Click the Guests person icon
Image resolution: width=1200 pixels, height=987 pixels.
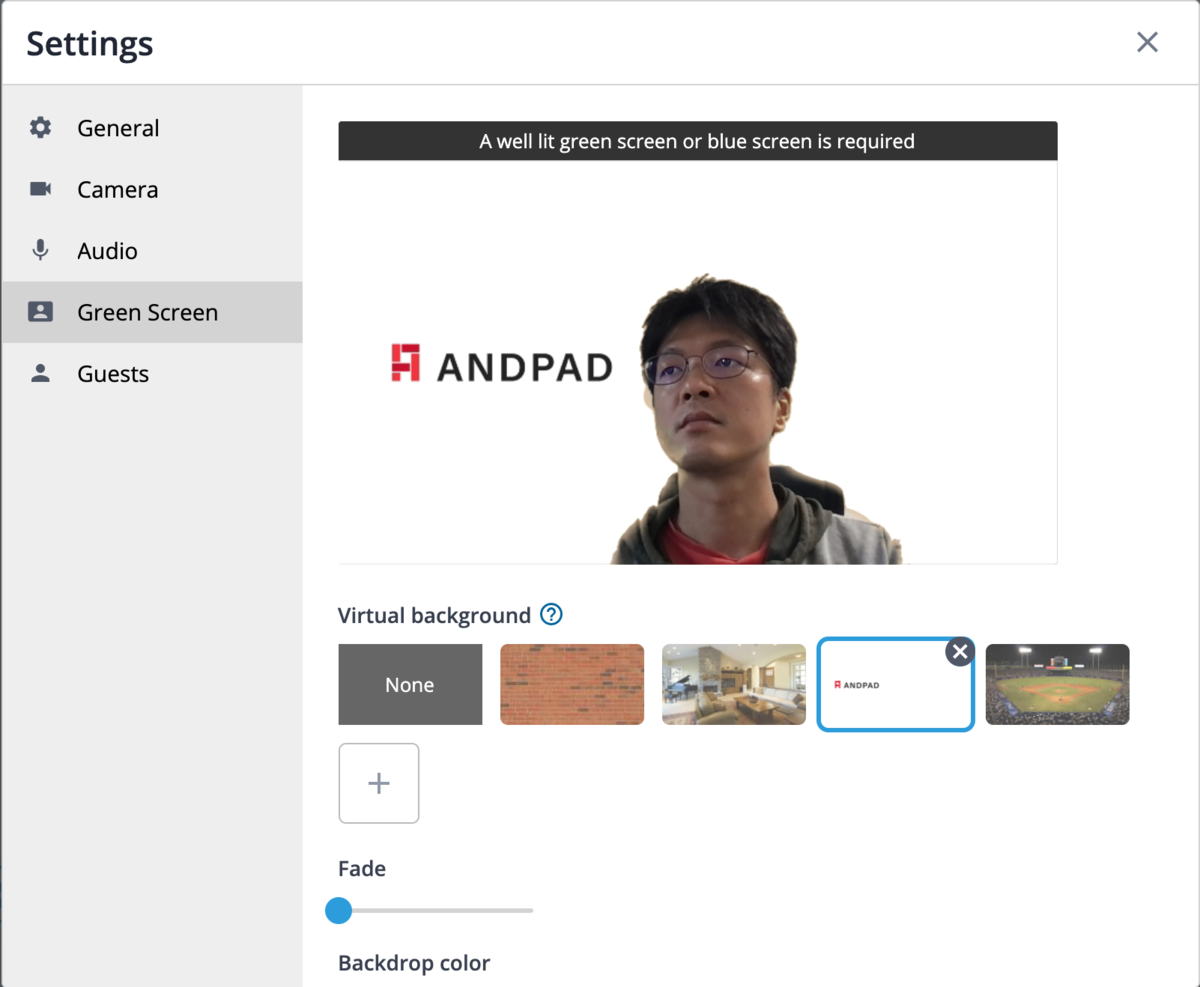pyautogui.click(x=40, y=373)
